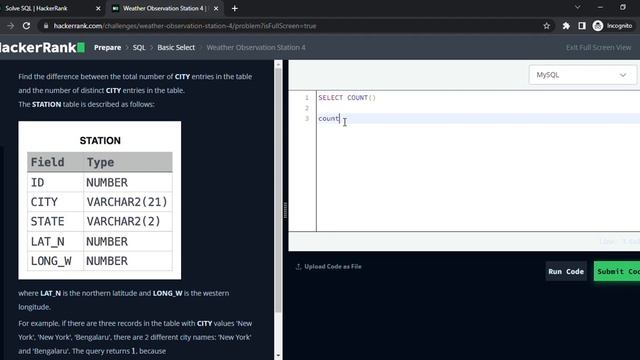Go forward in browser history
Image resolution: width=640 pixels, height=360 pixels.
click(x=11, y=26)
